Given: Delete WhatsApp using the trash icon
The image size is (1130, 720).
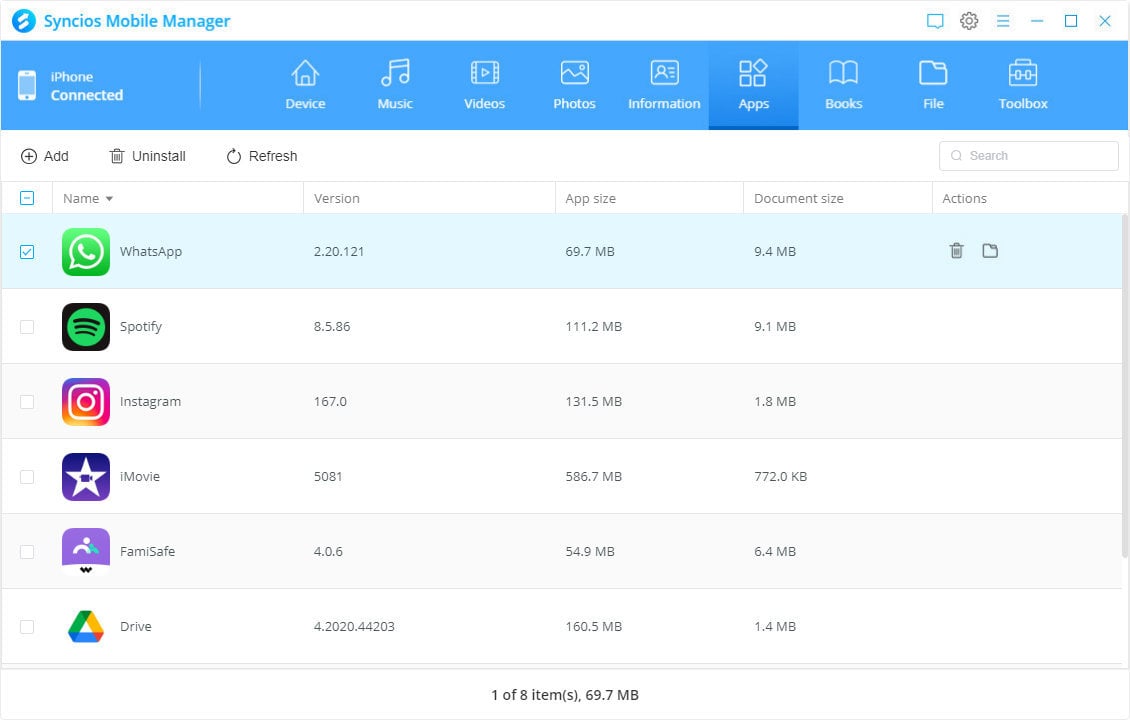Looking at the screenshot, I should 956,251.
